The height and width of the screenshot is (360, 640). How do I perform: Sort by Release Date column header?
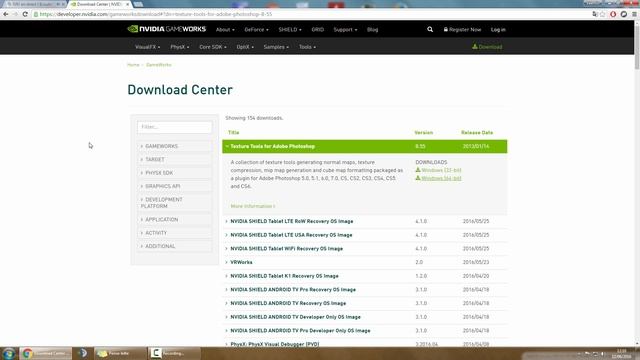477,133
